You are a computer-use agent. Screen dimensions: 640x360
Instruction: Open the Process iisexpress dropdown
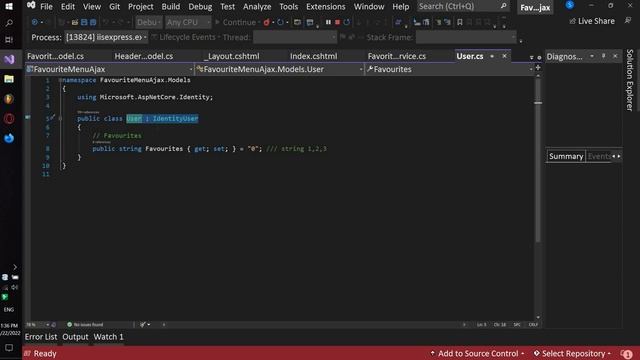point(106,37)
